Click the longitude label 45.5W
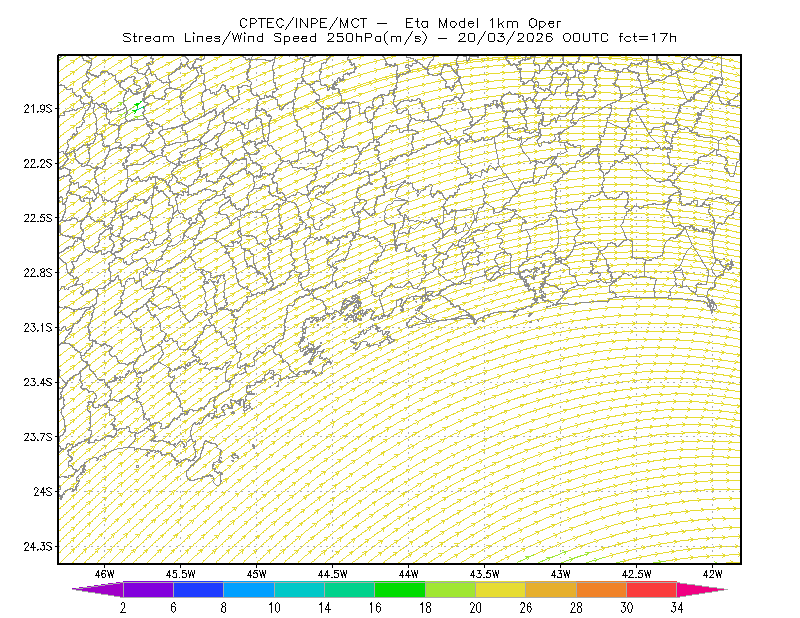800x618 pixels. tap(181, 574)
